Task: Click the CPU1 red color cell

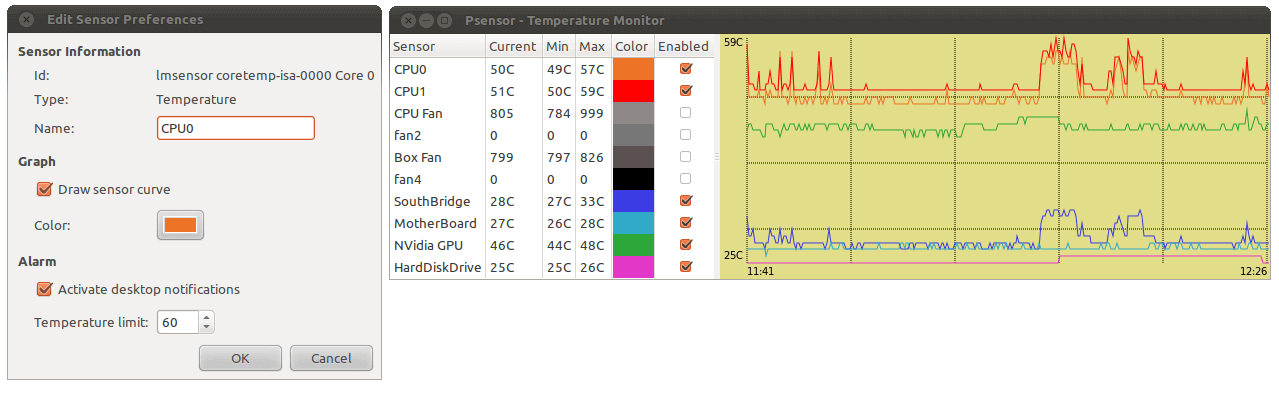Action: pos(634,91)
